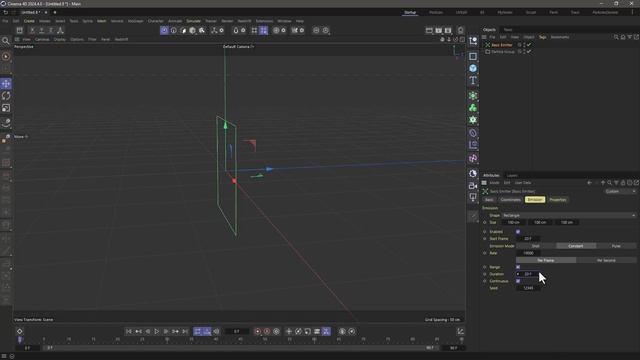
Task: Open the Startup layout
Action: (410, 13)
